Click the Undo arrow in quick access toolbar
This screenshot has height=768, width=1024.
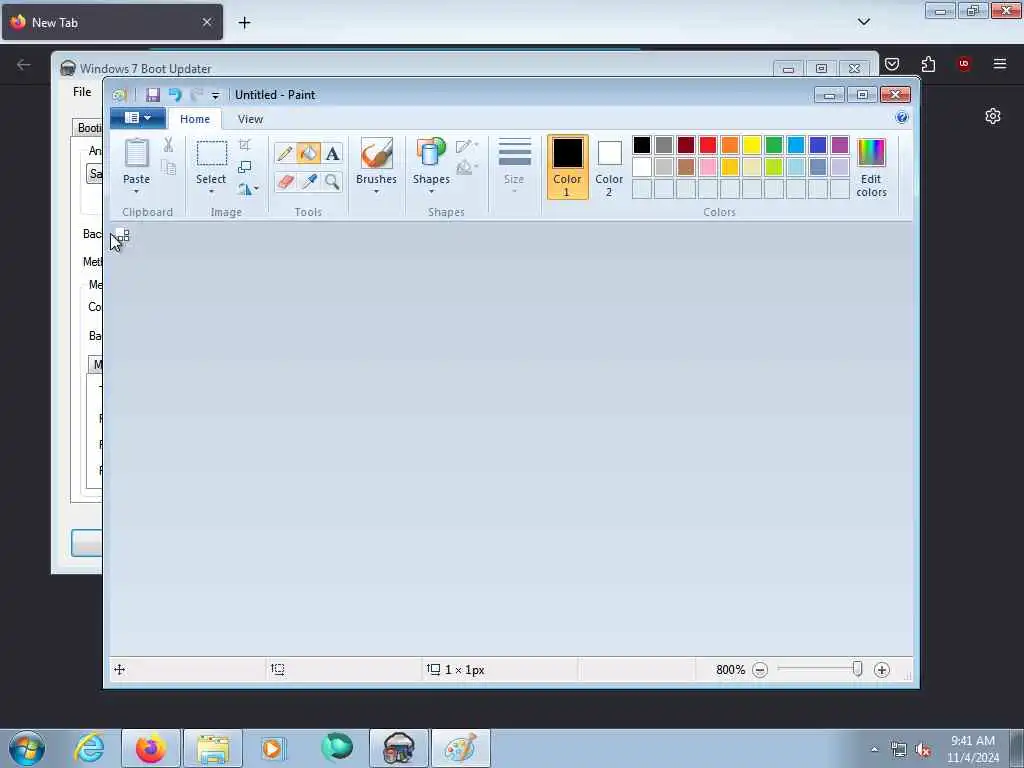175,95
